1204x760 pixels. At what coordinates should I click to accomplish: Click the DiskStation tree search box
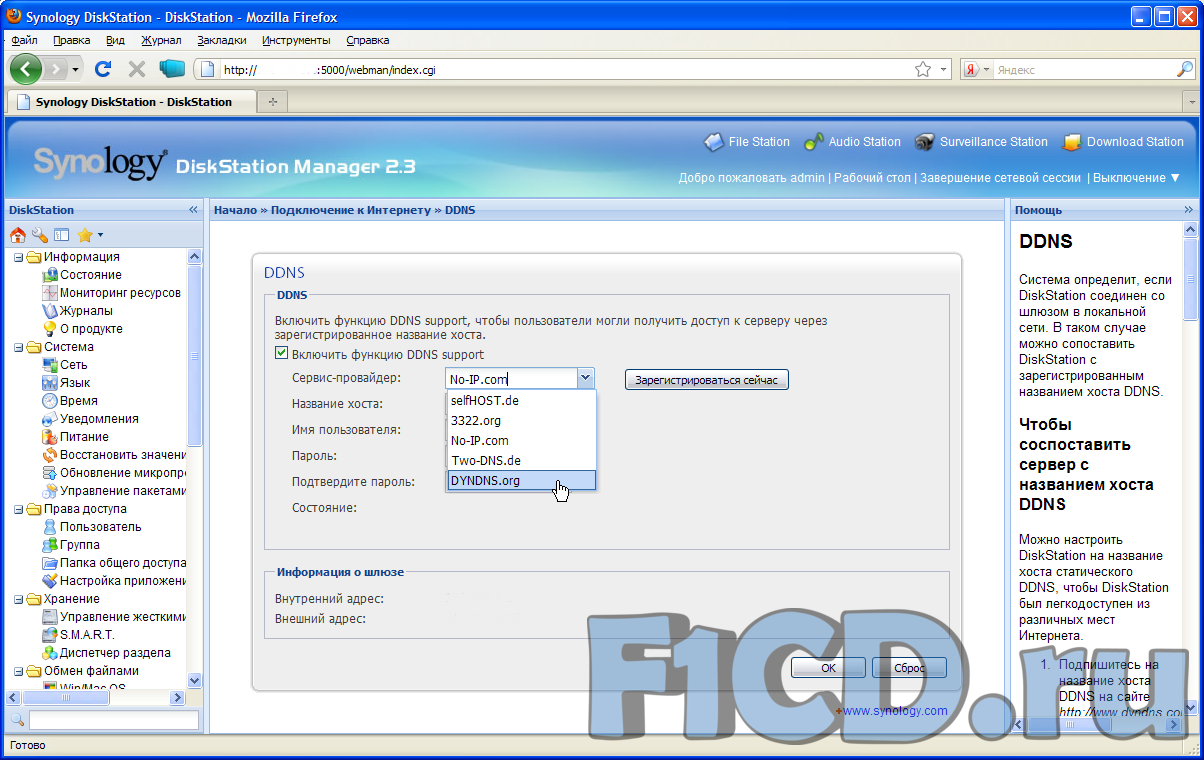click(113, 720)
